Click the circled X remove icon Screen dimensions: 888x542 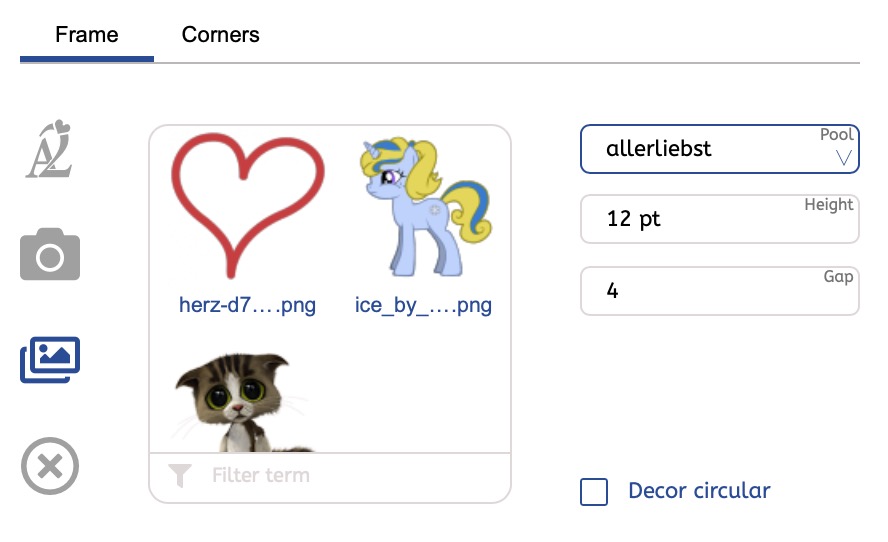point(50,466)
